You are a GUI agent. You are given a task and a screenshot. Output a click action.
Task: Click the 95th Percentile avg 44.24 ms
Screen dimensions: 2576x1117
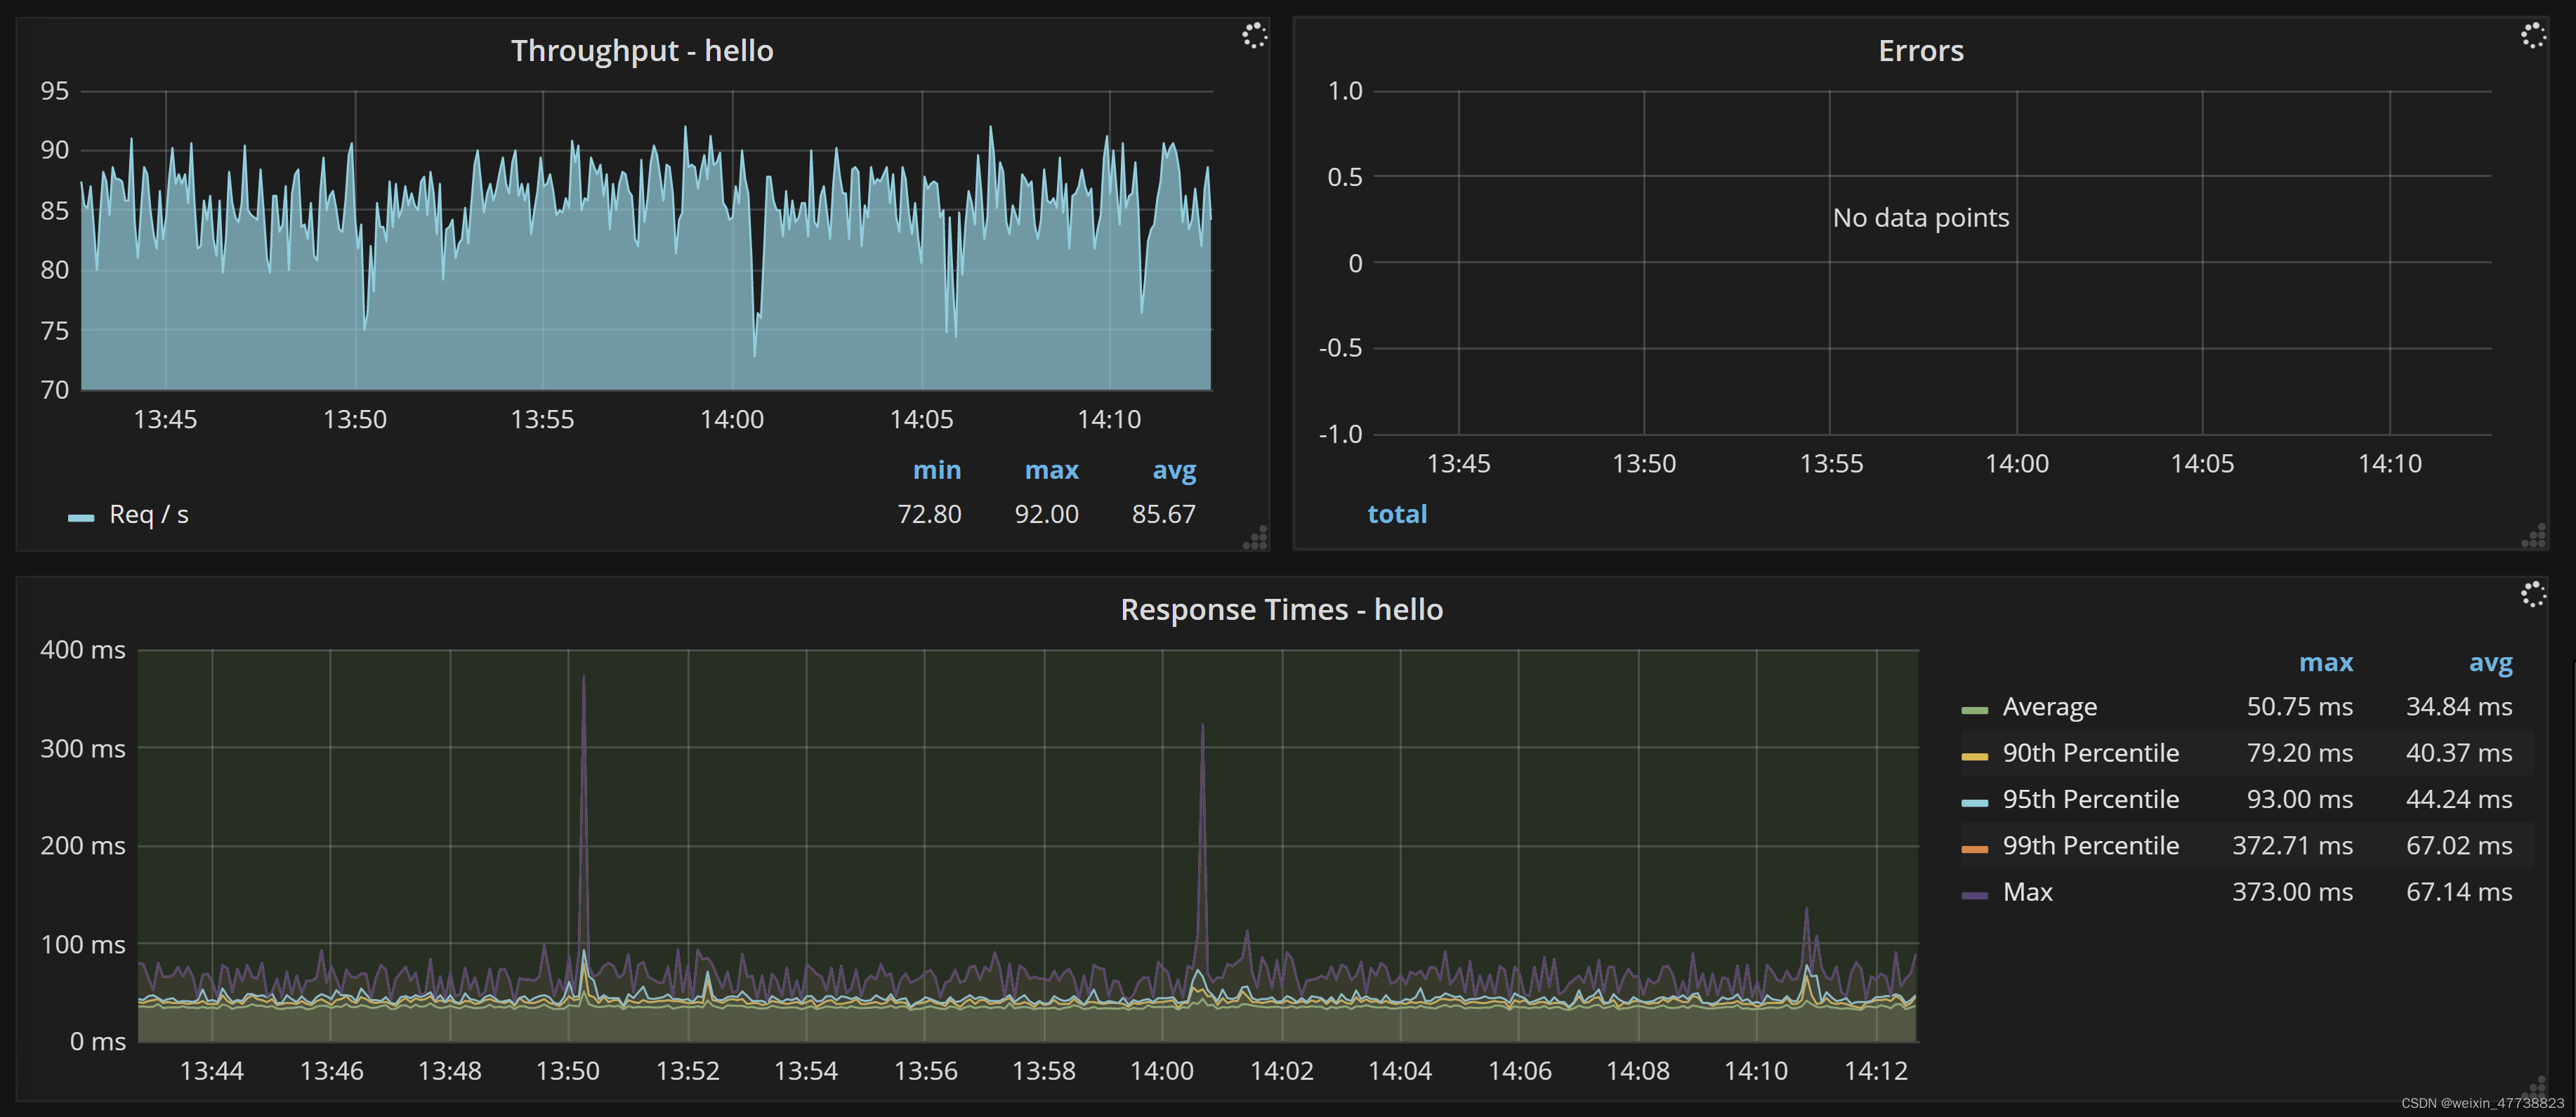(x=2459, y=799)
